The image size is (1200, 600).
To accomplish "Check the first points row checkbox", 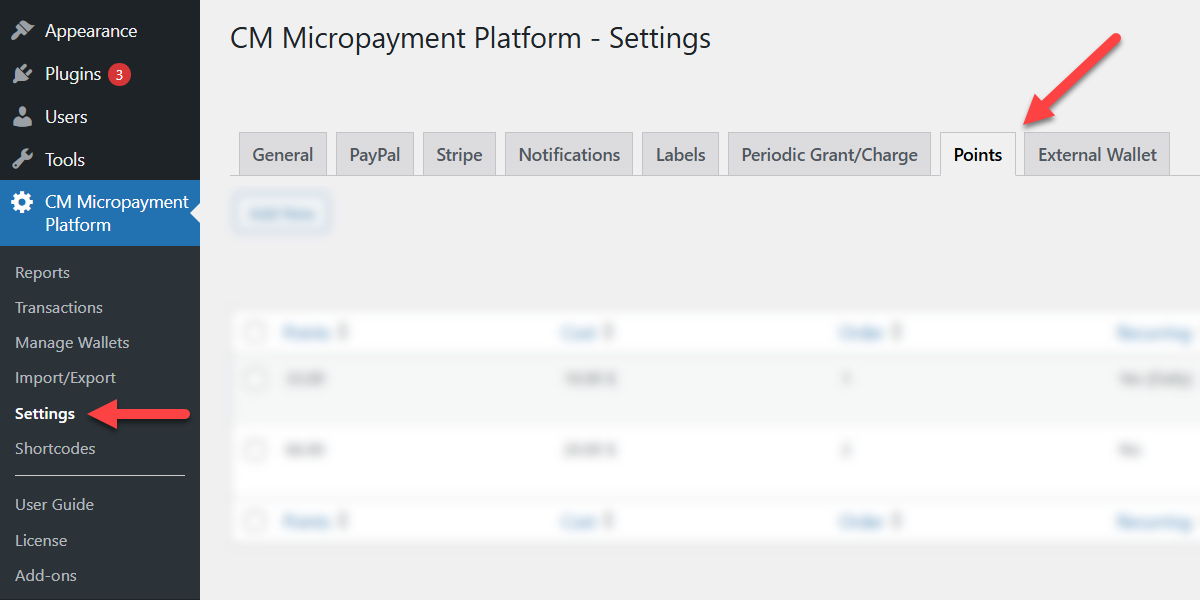I will pos(256,379).
